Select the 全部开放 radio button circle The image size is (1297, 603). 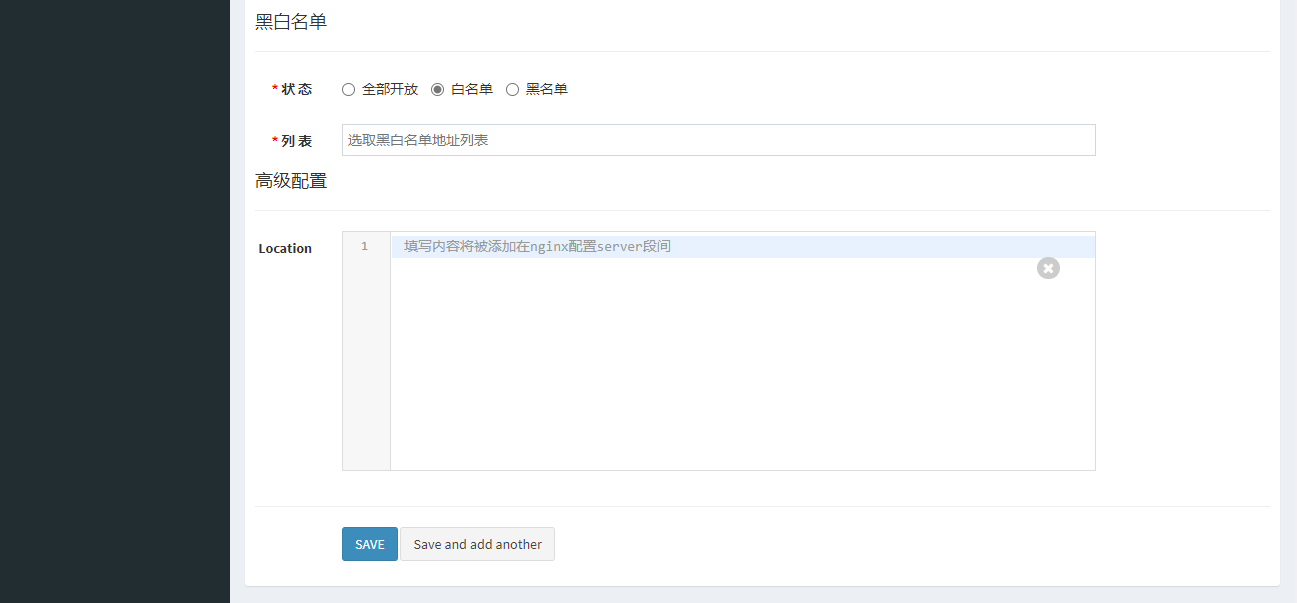pyautogui.click(x=348, y=89)
